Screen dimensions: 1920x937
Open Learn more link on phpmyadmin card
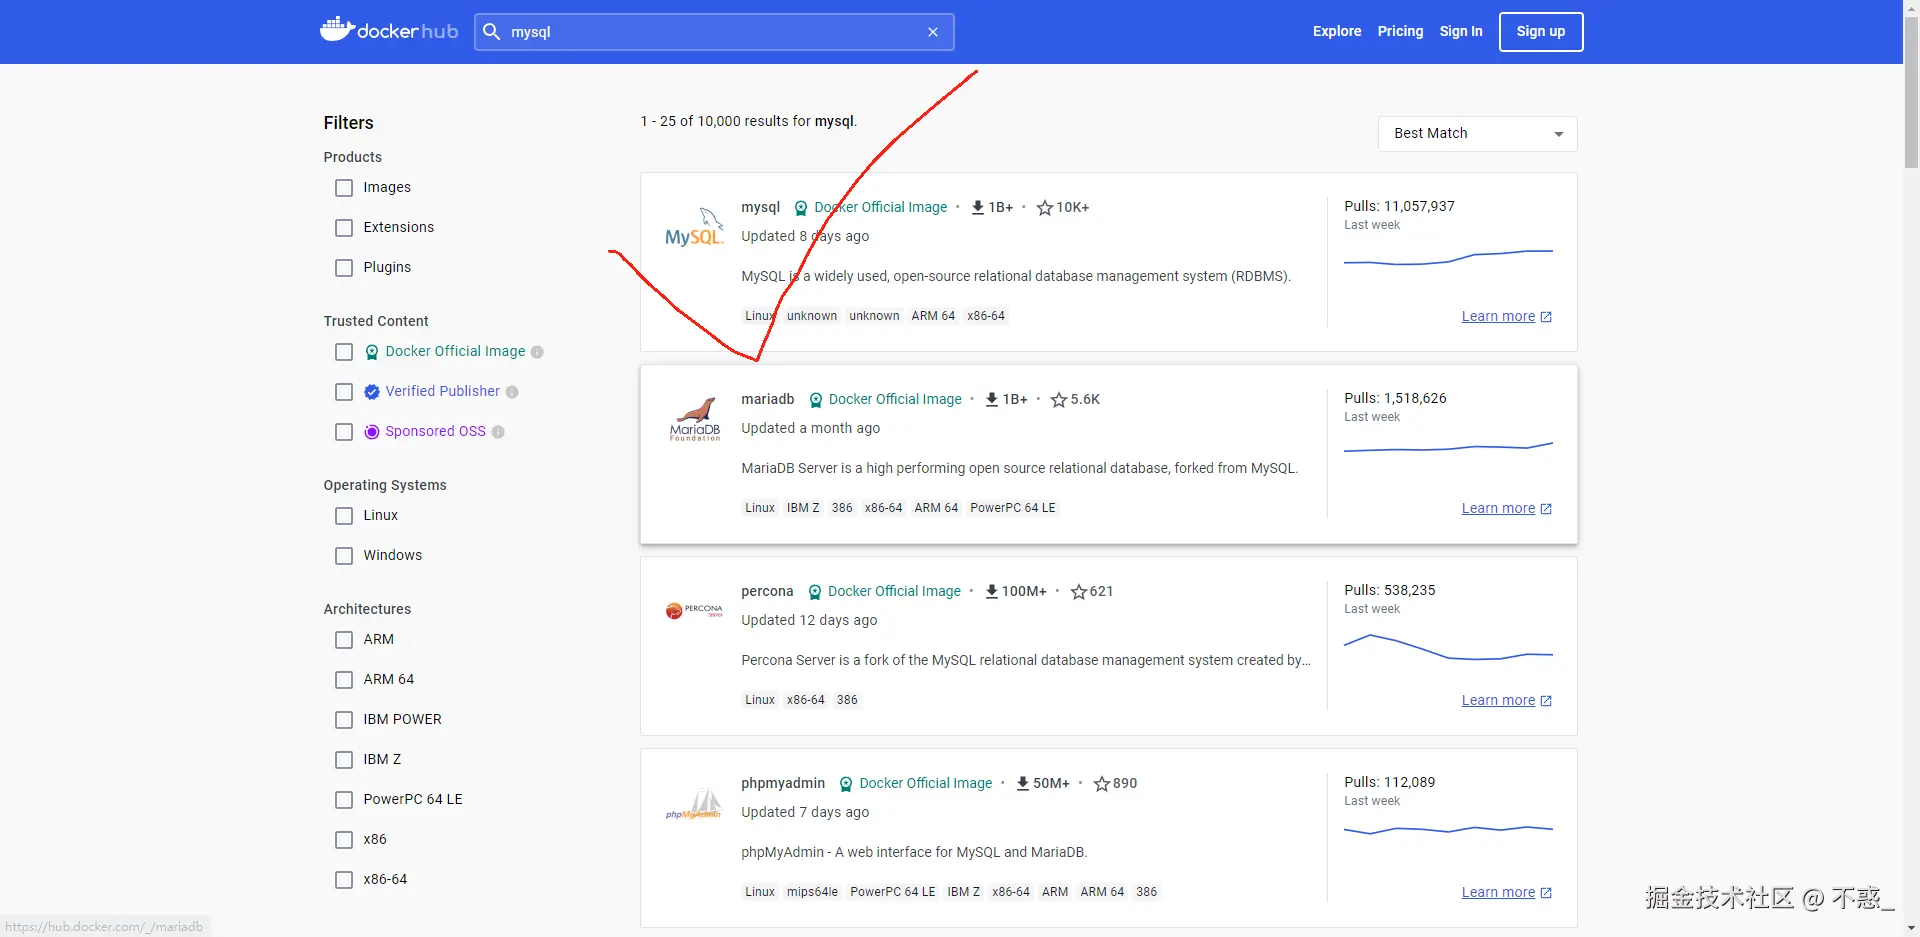[x=1507, y=892]
